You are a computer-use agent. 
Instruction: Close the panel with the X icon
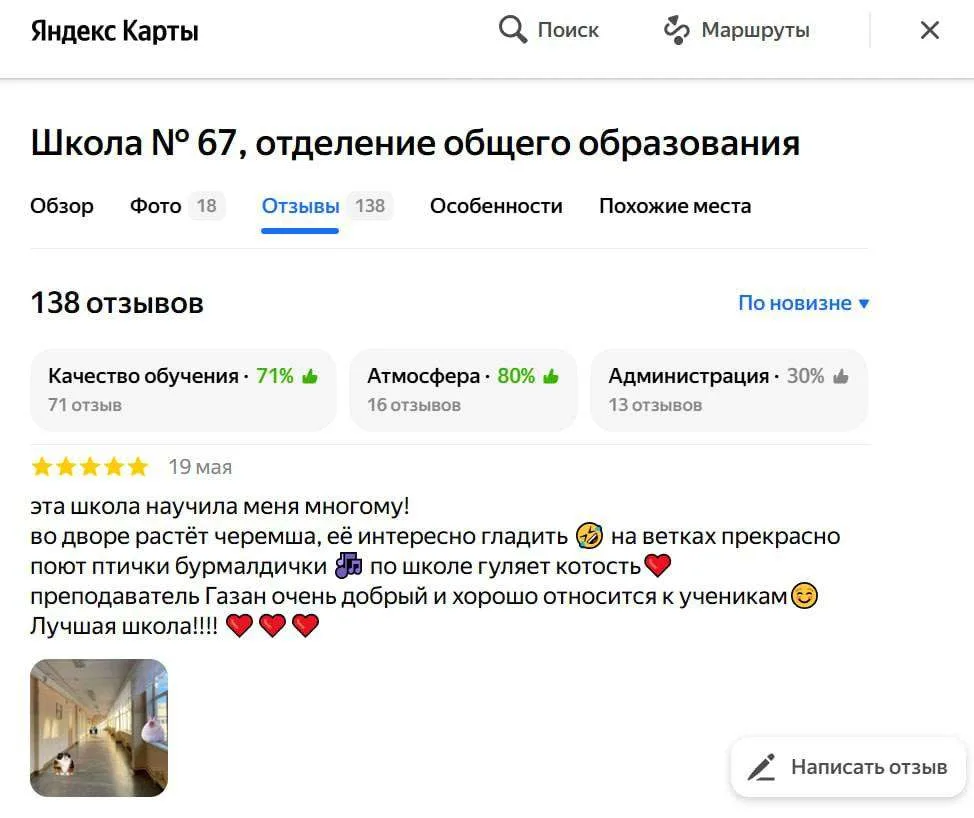(x=929, y=30)
